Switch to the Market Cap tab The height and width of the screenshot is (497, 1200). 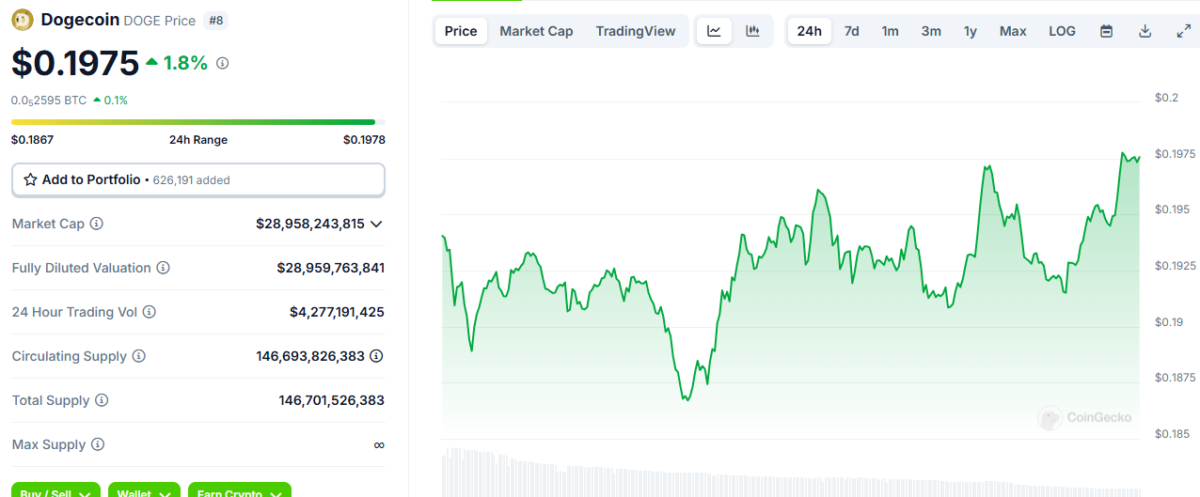click(536, 31)
